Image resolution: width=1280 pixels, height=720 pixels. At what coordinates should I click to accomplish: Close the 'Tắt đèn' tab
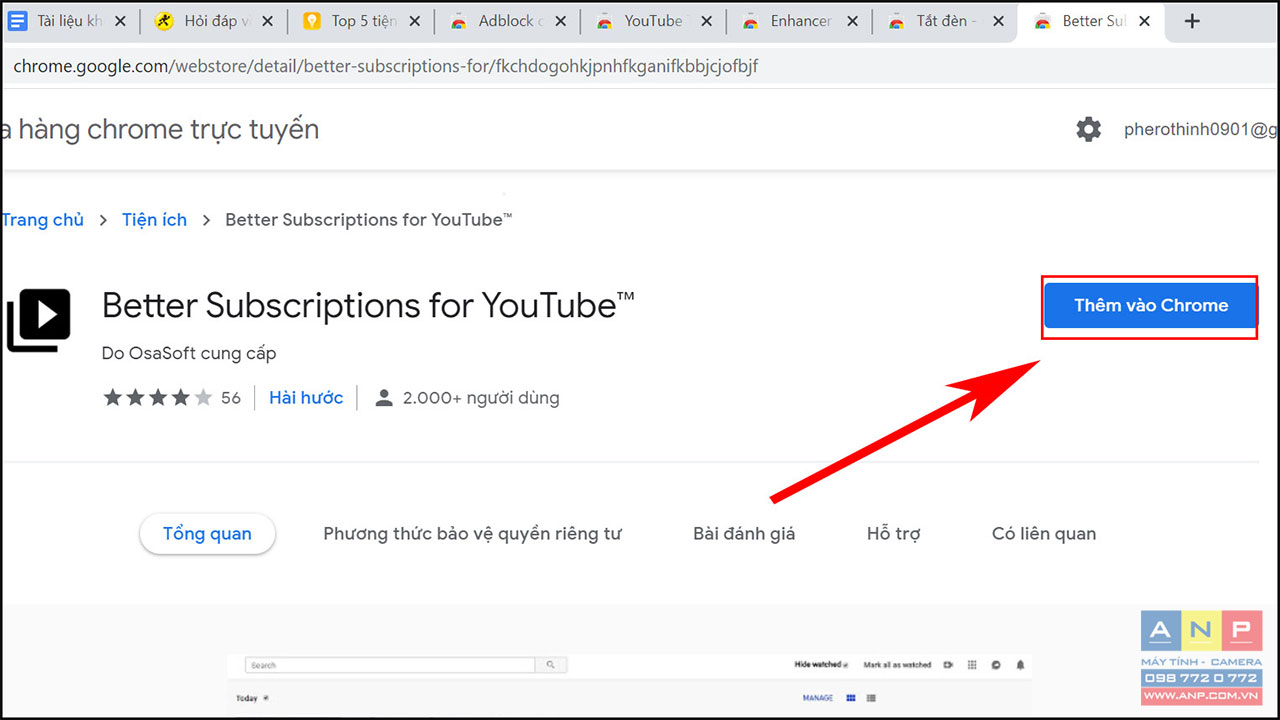tap(998, 21)
